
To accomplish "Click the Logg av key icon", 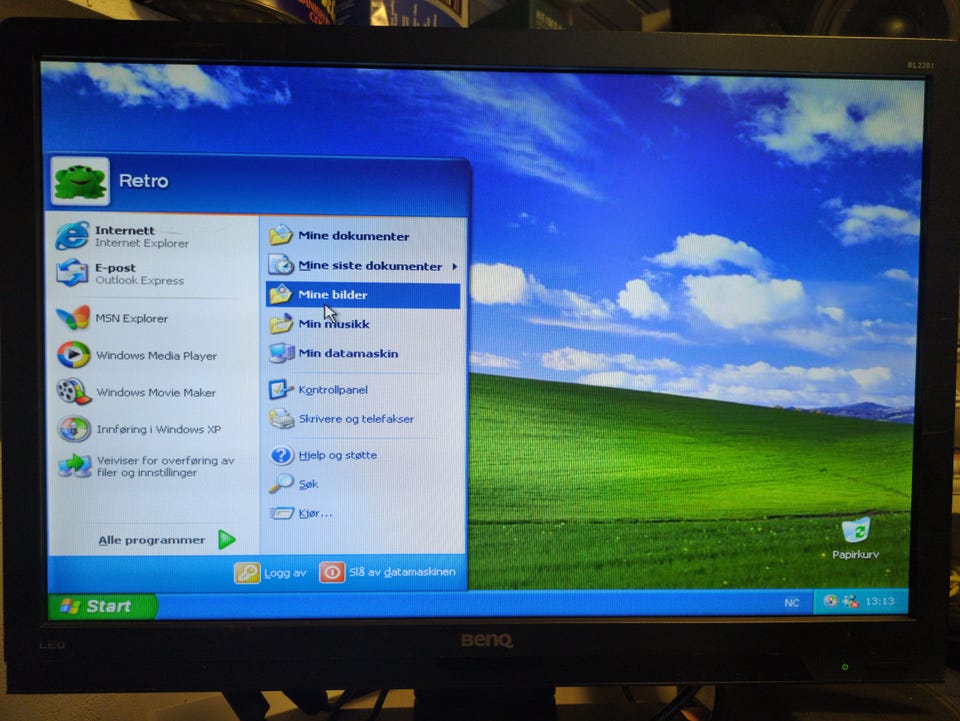I will click(247, 572).
